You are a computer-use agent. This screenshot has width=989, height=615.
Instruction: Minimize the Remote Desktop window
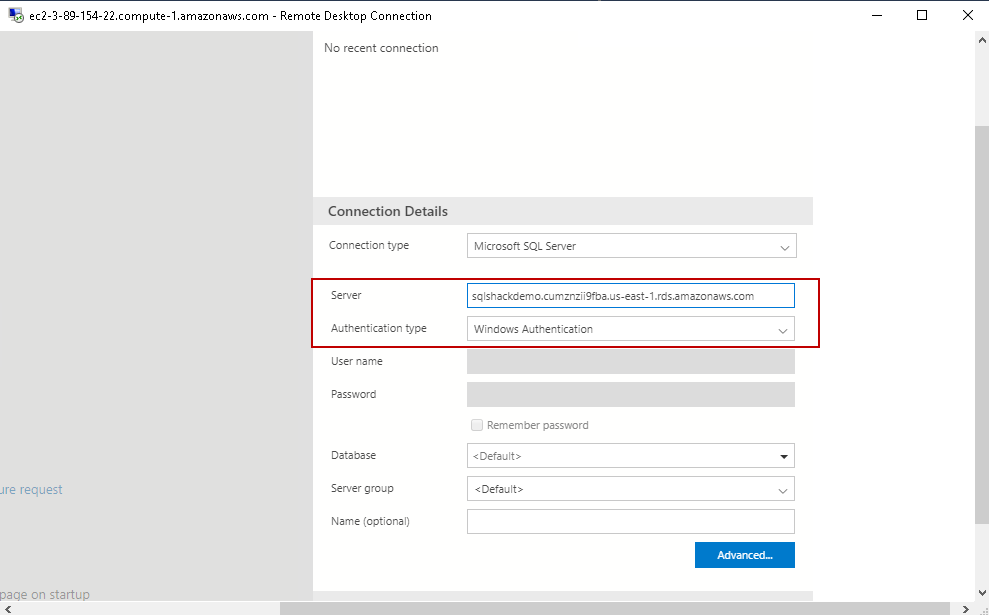[877, 16]
